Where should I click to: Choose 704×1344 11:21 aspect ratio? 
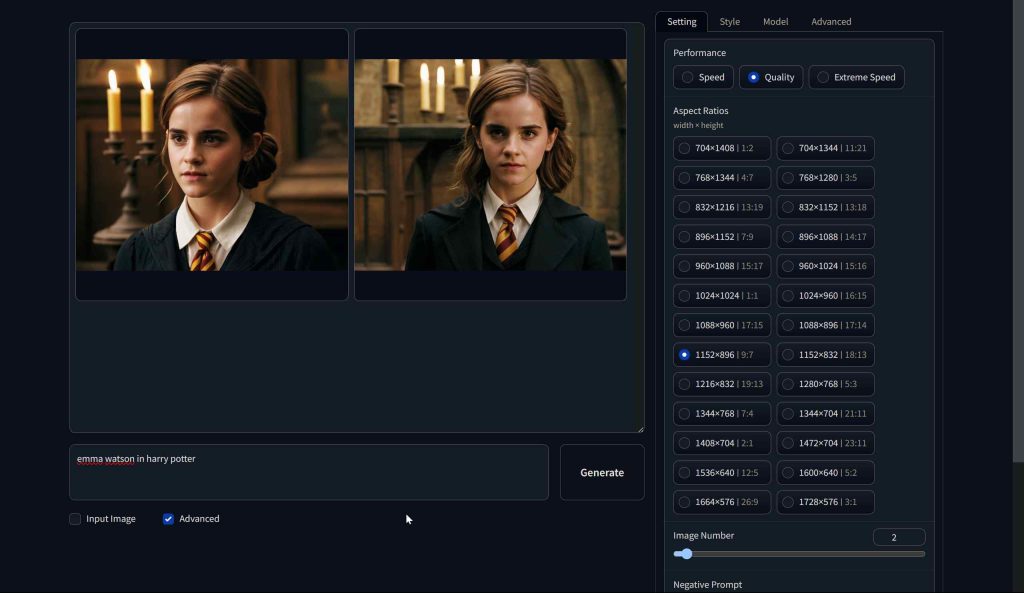825,148
